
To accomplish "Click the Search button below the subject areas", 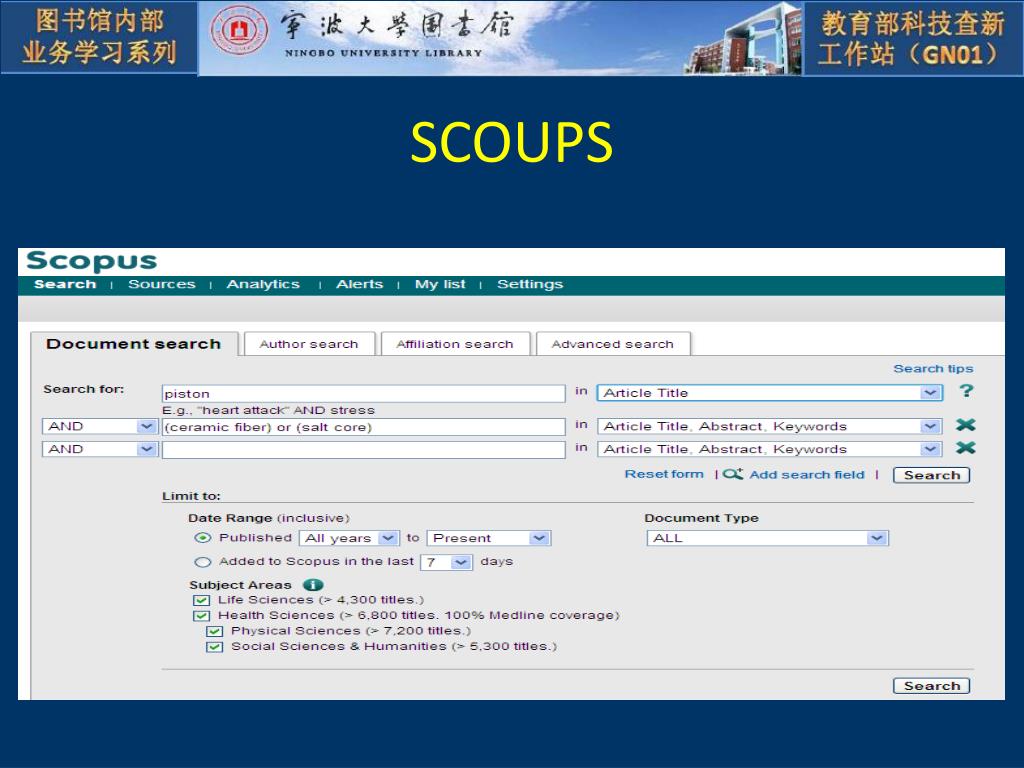I will coord(931,686).
